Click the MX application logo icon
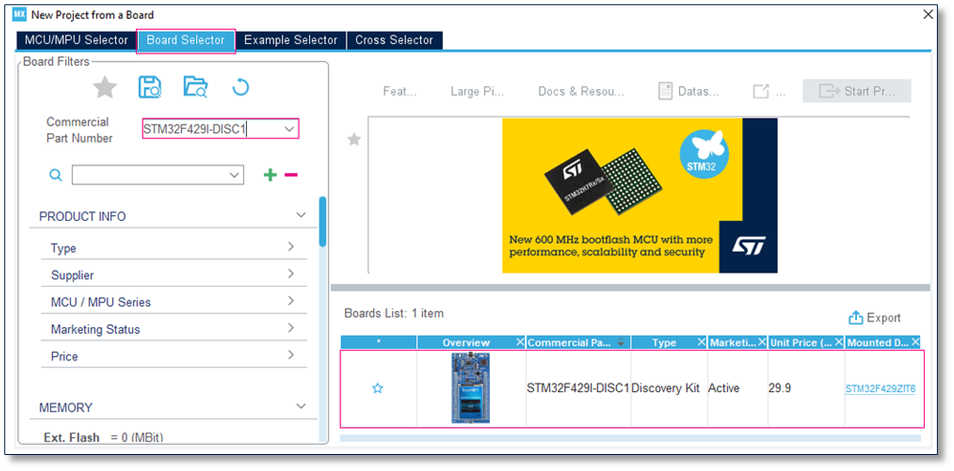Image resolution: width=954 pixels, height=471 pixels. pyautogui.click(x=19, y=14)
